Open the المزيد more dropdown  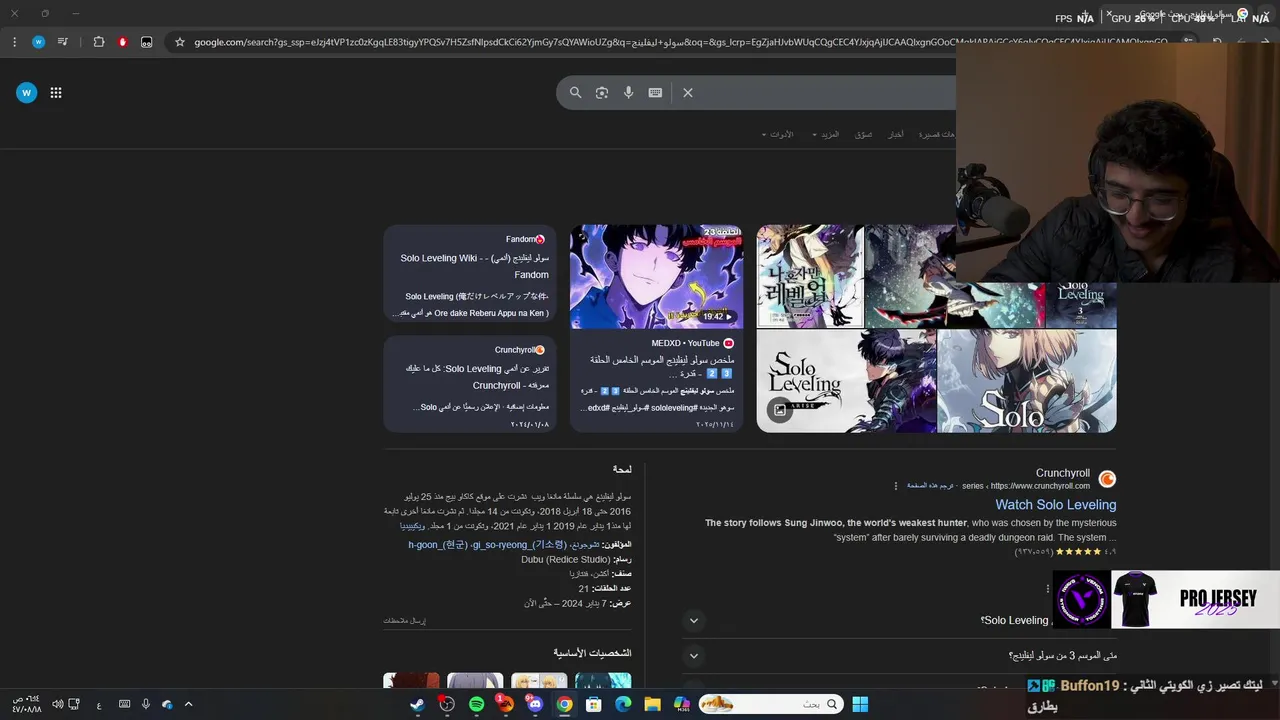tap(826, 134)
